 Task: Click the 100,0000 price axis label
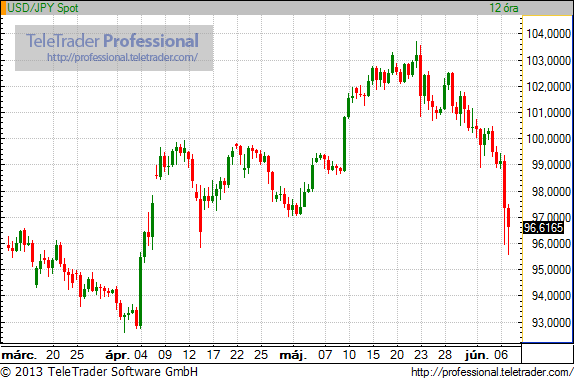point(548,139)
